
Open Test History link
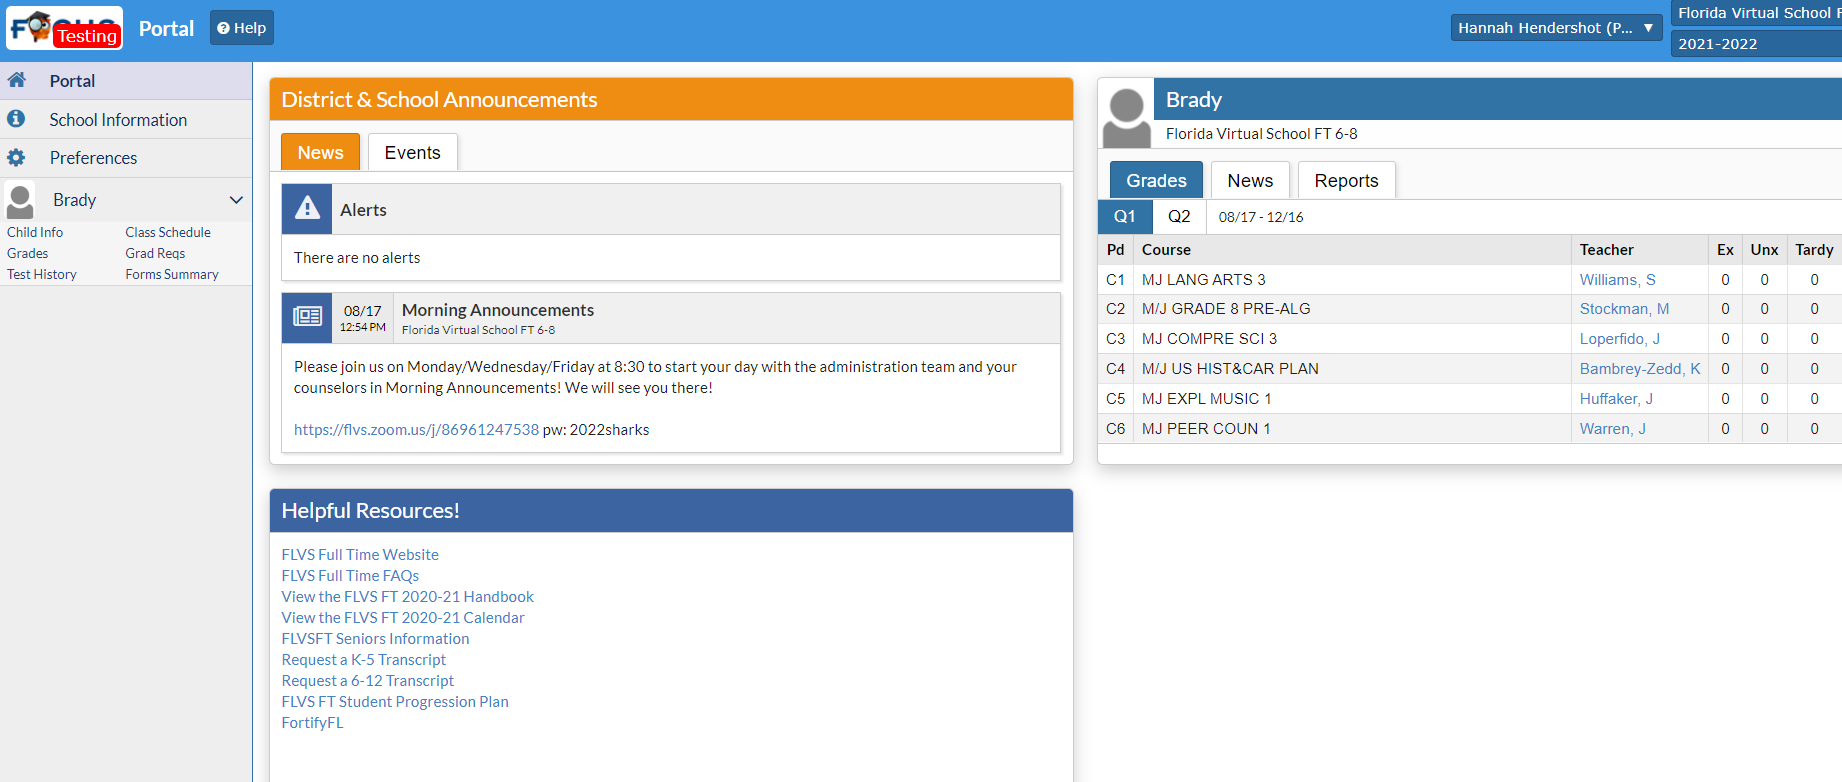[x=42, y=274]
